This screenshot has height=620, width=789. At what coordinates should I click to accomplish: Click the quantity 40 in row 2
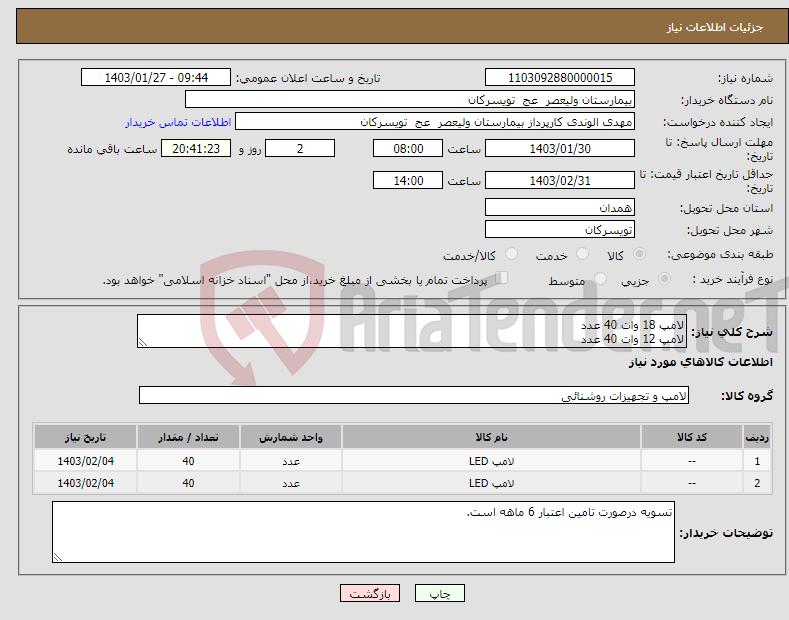pos(188,483)
